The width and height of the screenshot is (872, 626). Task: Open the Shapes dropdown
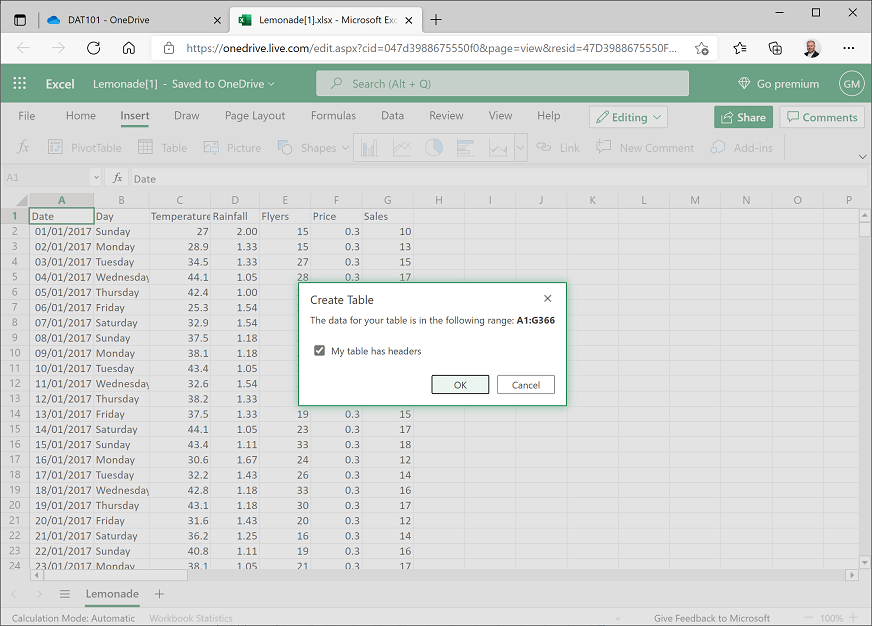tap(312, 147)
